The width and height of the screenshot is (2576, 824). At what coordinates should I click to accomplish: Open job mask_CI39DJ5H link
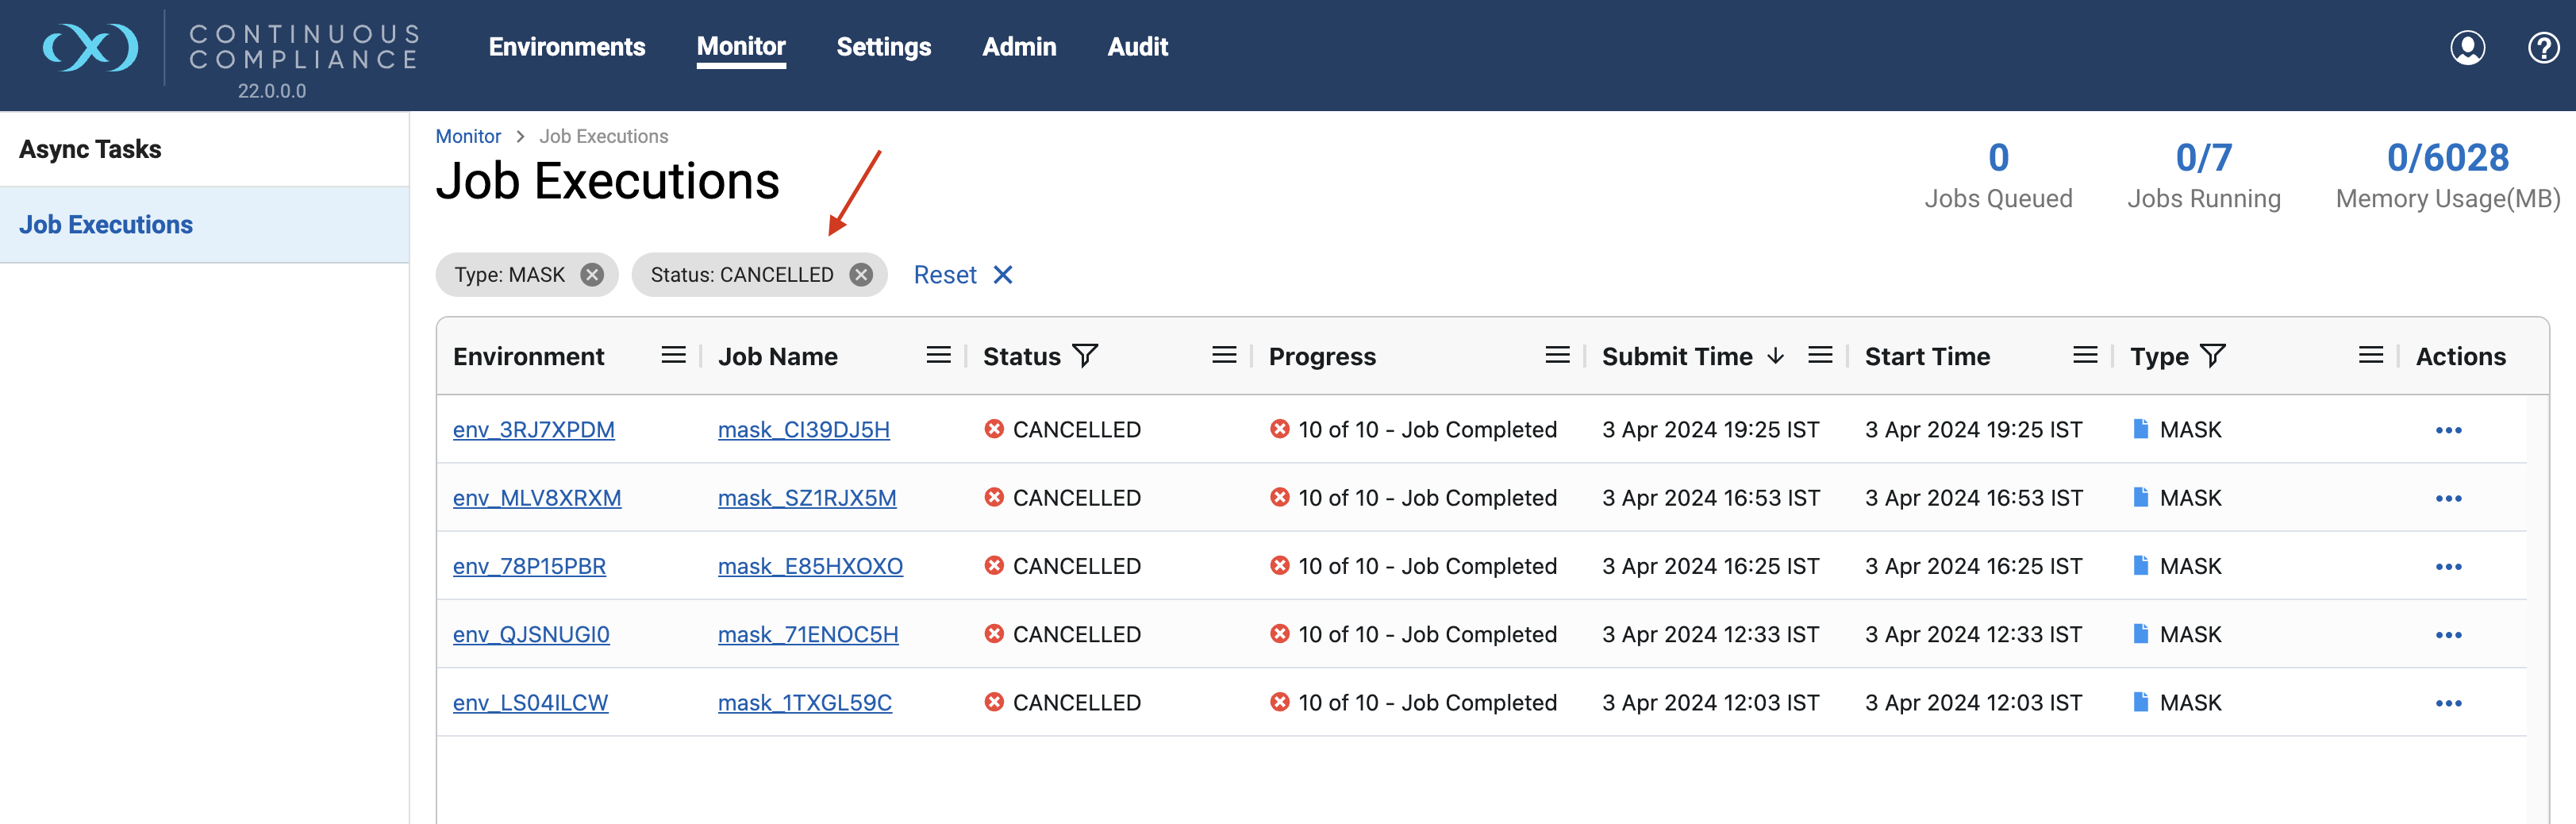click(x=804, y=430)
